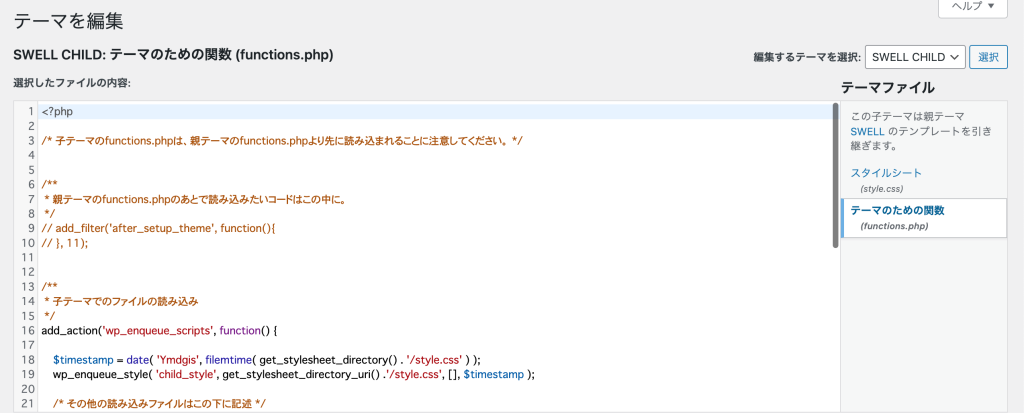Click the editor vertical scrollbar thumb
This screenshot has width=1024, height=413.
835,175
